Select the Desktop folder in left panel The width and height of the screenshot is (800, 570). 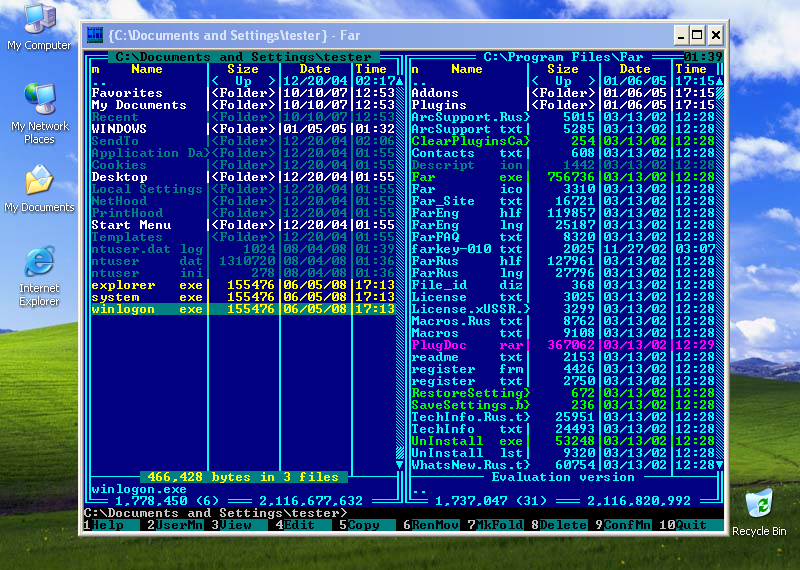click(x=243, y=177)
